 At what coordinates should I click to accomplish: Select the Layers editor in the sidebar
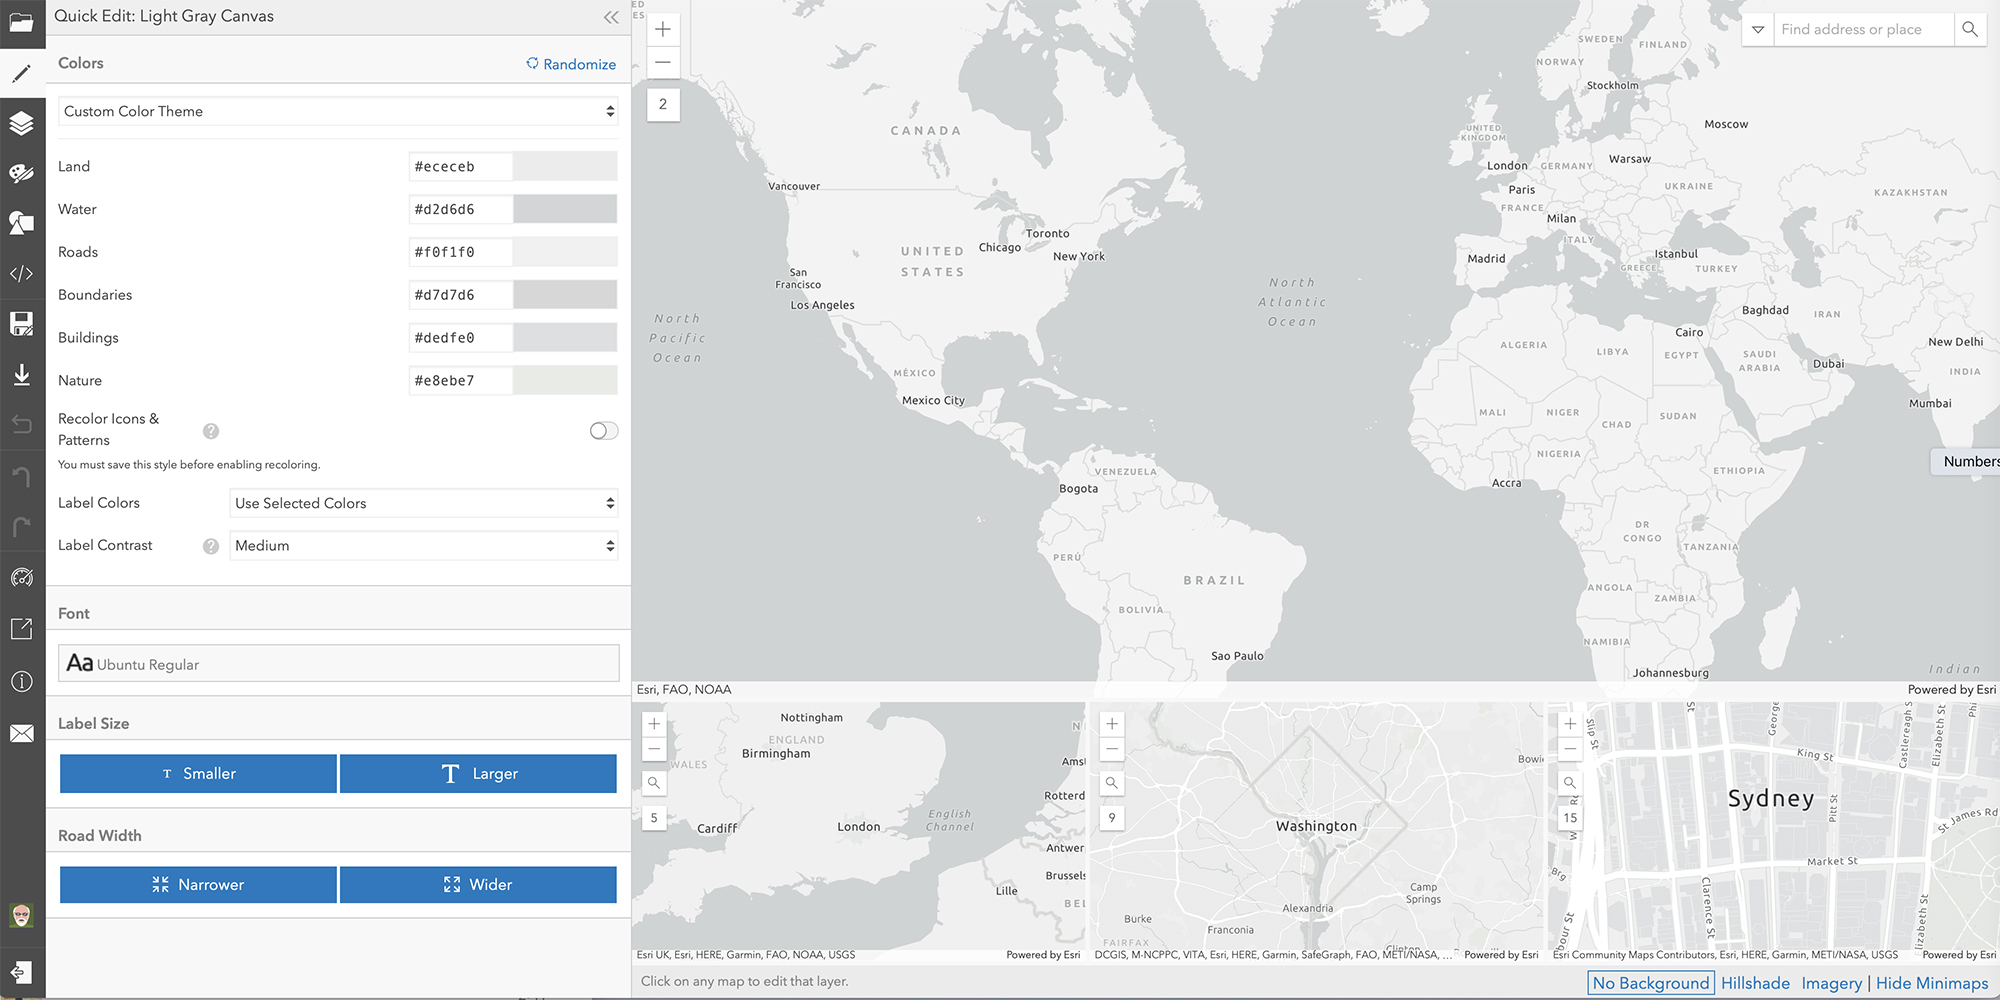coord(22,123)
